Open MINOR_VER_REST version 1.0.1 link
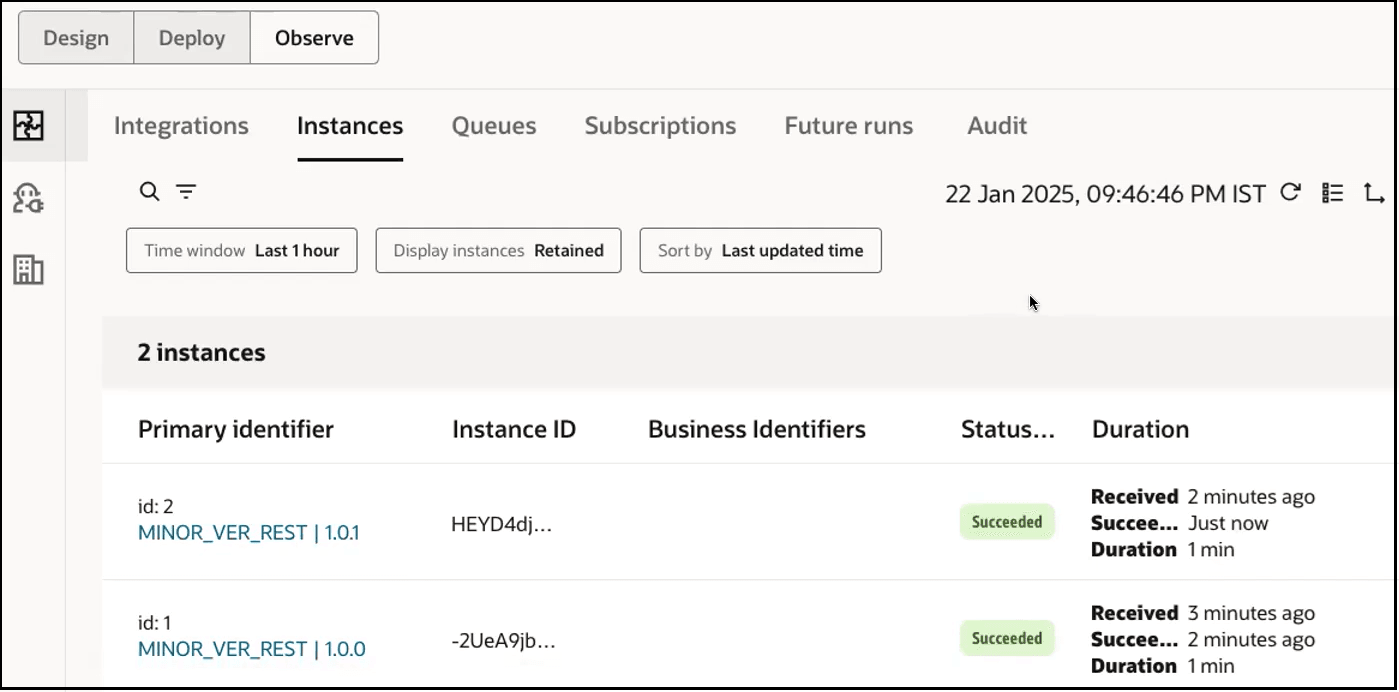The image size is (1399, 692). [248, 533]
